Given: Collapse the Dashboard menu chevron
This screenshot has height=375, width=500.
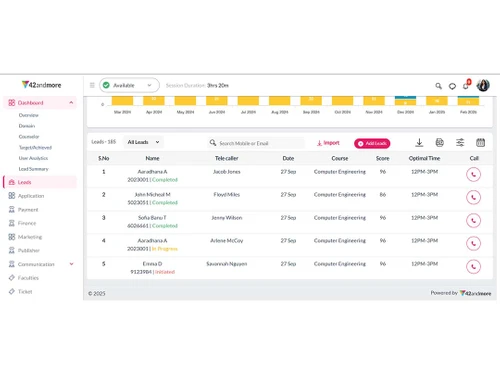Looking at the screenshot, I should click(71, 103).
